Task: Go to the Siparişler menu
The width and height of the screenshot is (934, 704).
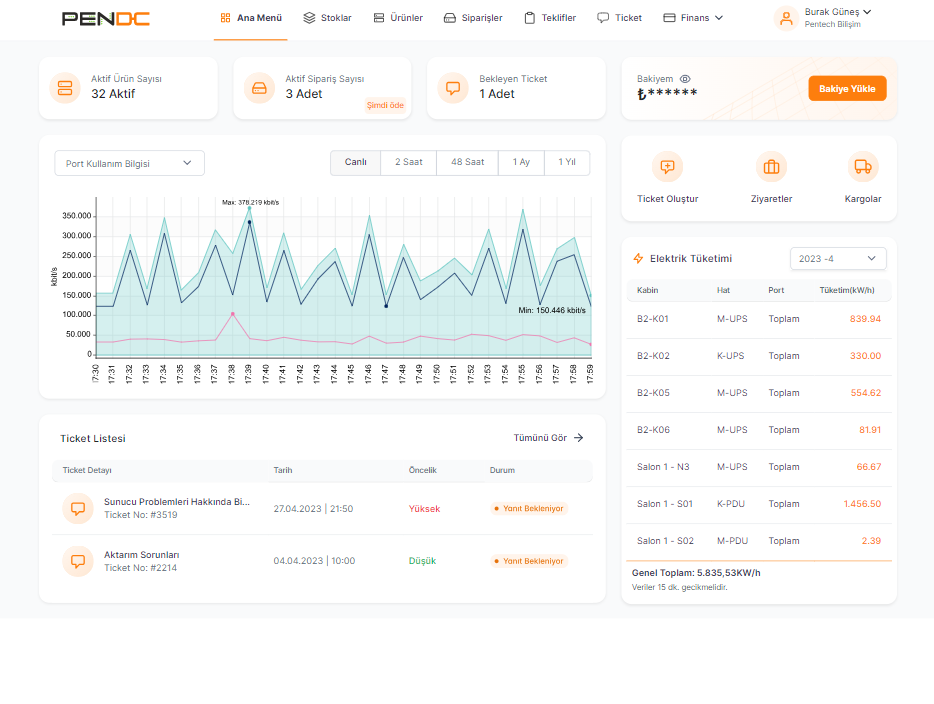Action: (x=472, y=18)
